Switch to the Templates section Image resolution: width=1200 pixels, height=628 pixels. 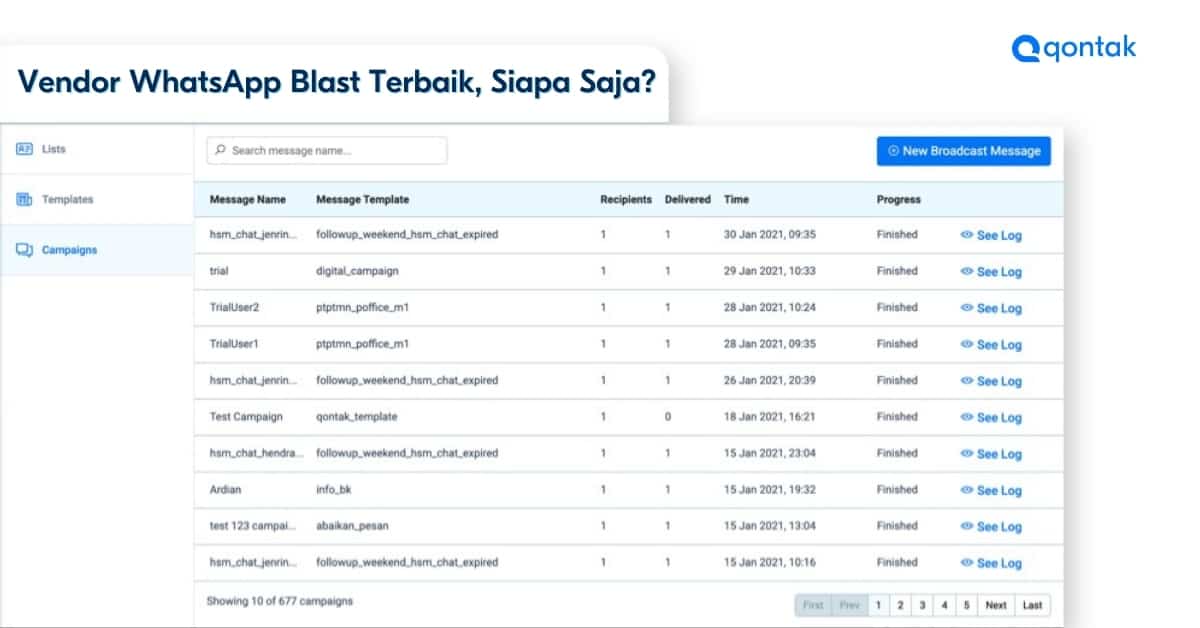(x=68, y=199)
